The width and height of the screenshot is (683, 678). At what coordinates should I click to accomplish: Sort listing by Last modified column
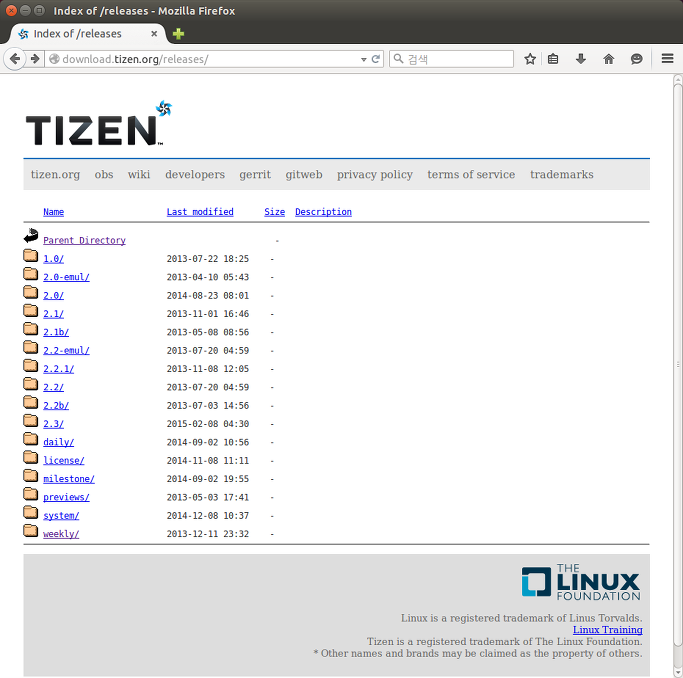200,212
